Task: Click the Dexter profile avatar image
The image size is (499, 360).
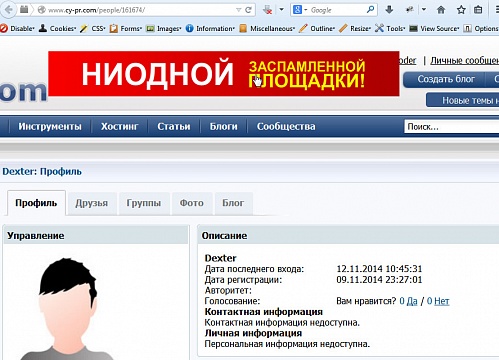Action: tap(68, 308)
